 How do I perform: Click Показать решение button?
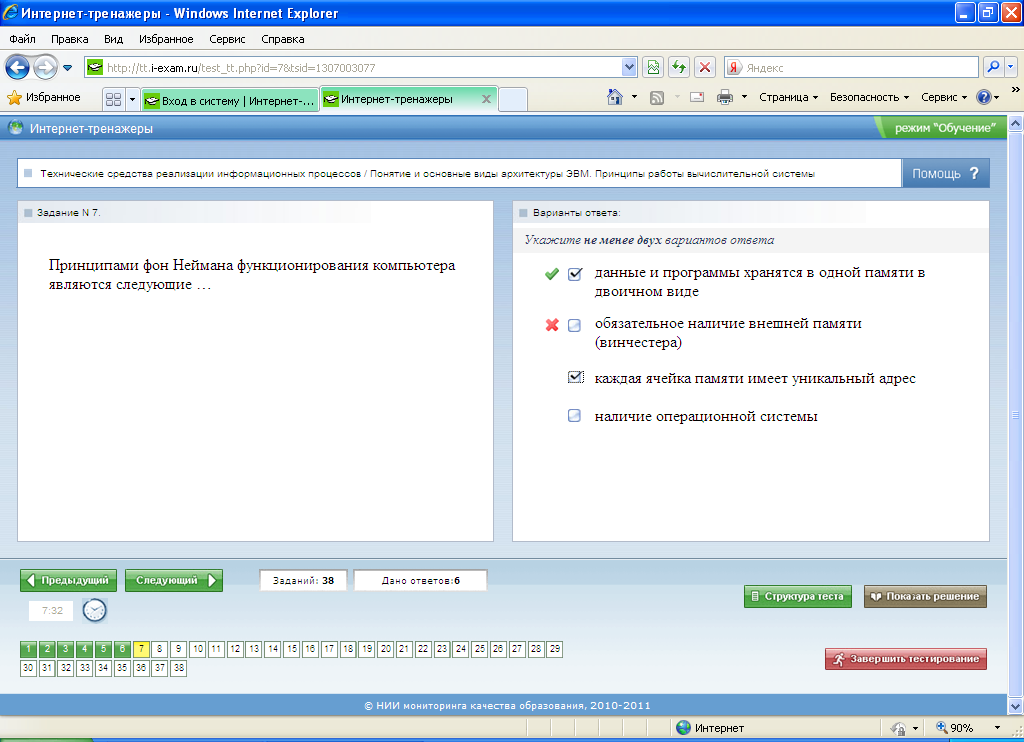click(925, 596)
